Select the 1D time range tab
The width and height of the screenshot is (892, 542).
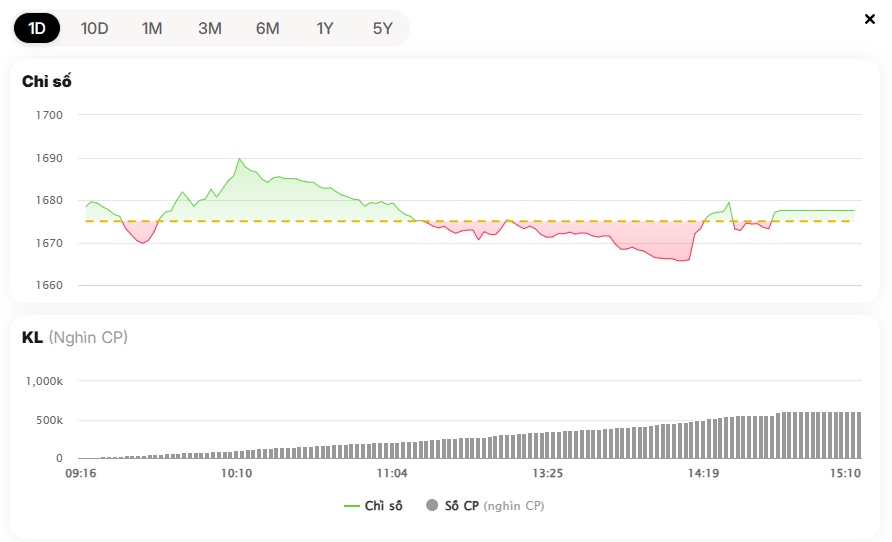pyautogui.click(x=37, y=28)
